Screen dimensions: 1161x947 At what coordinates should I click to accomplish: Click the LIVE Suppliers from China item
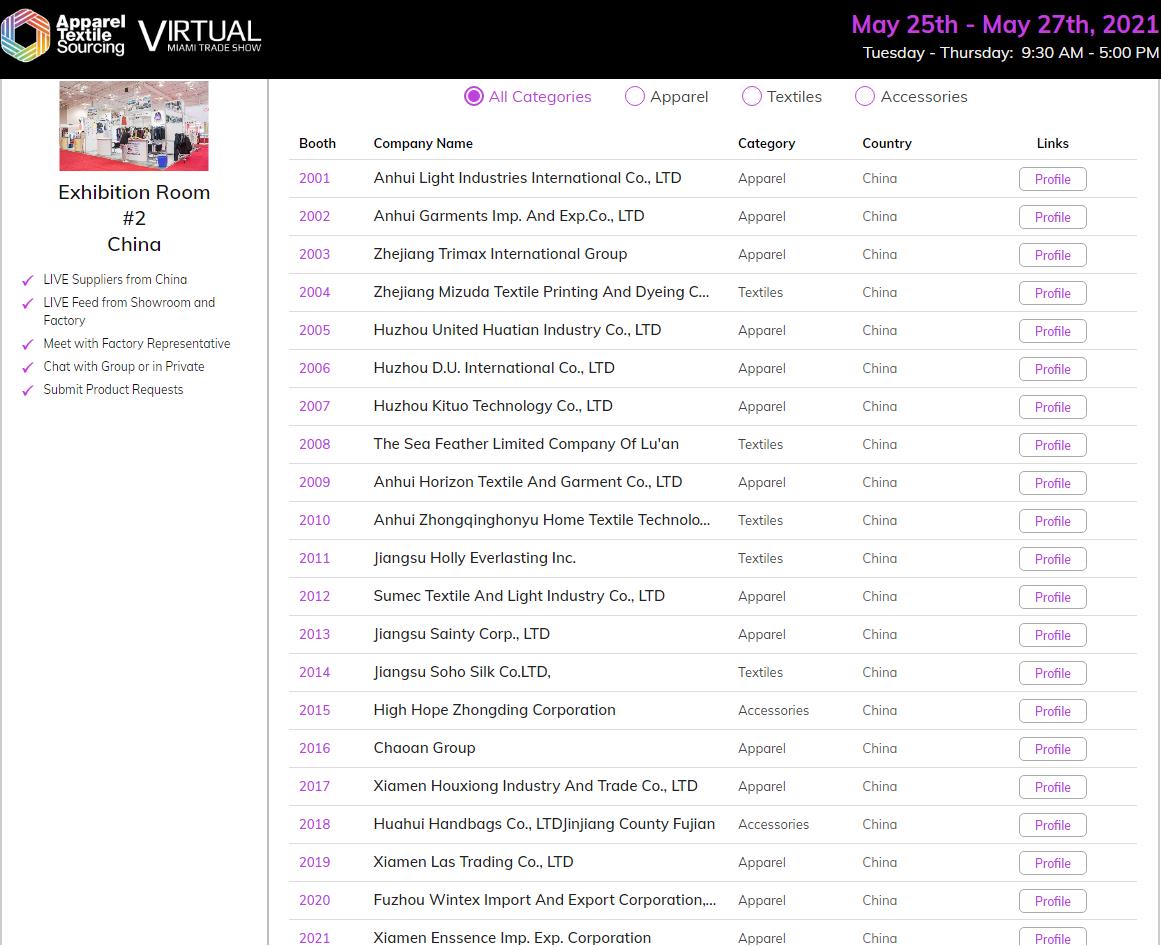click(x=116, y=279)
